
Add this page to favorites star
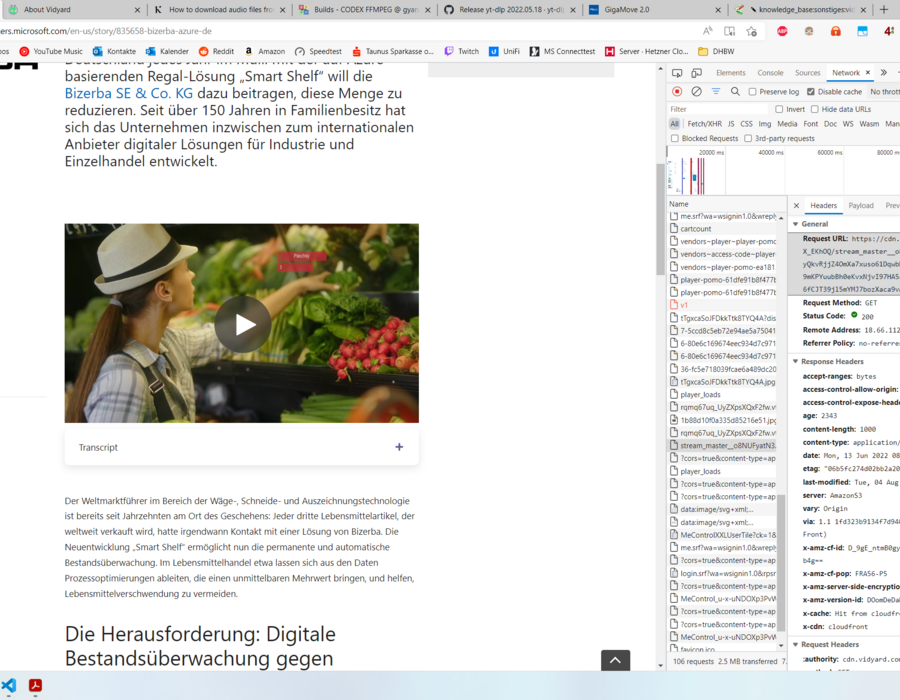751,31
